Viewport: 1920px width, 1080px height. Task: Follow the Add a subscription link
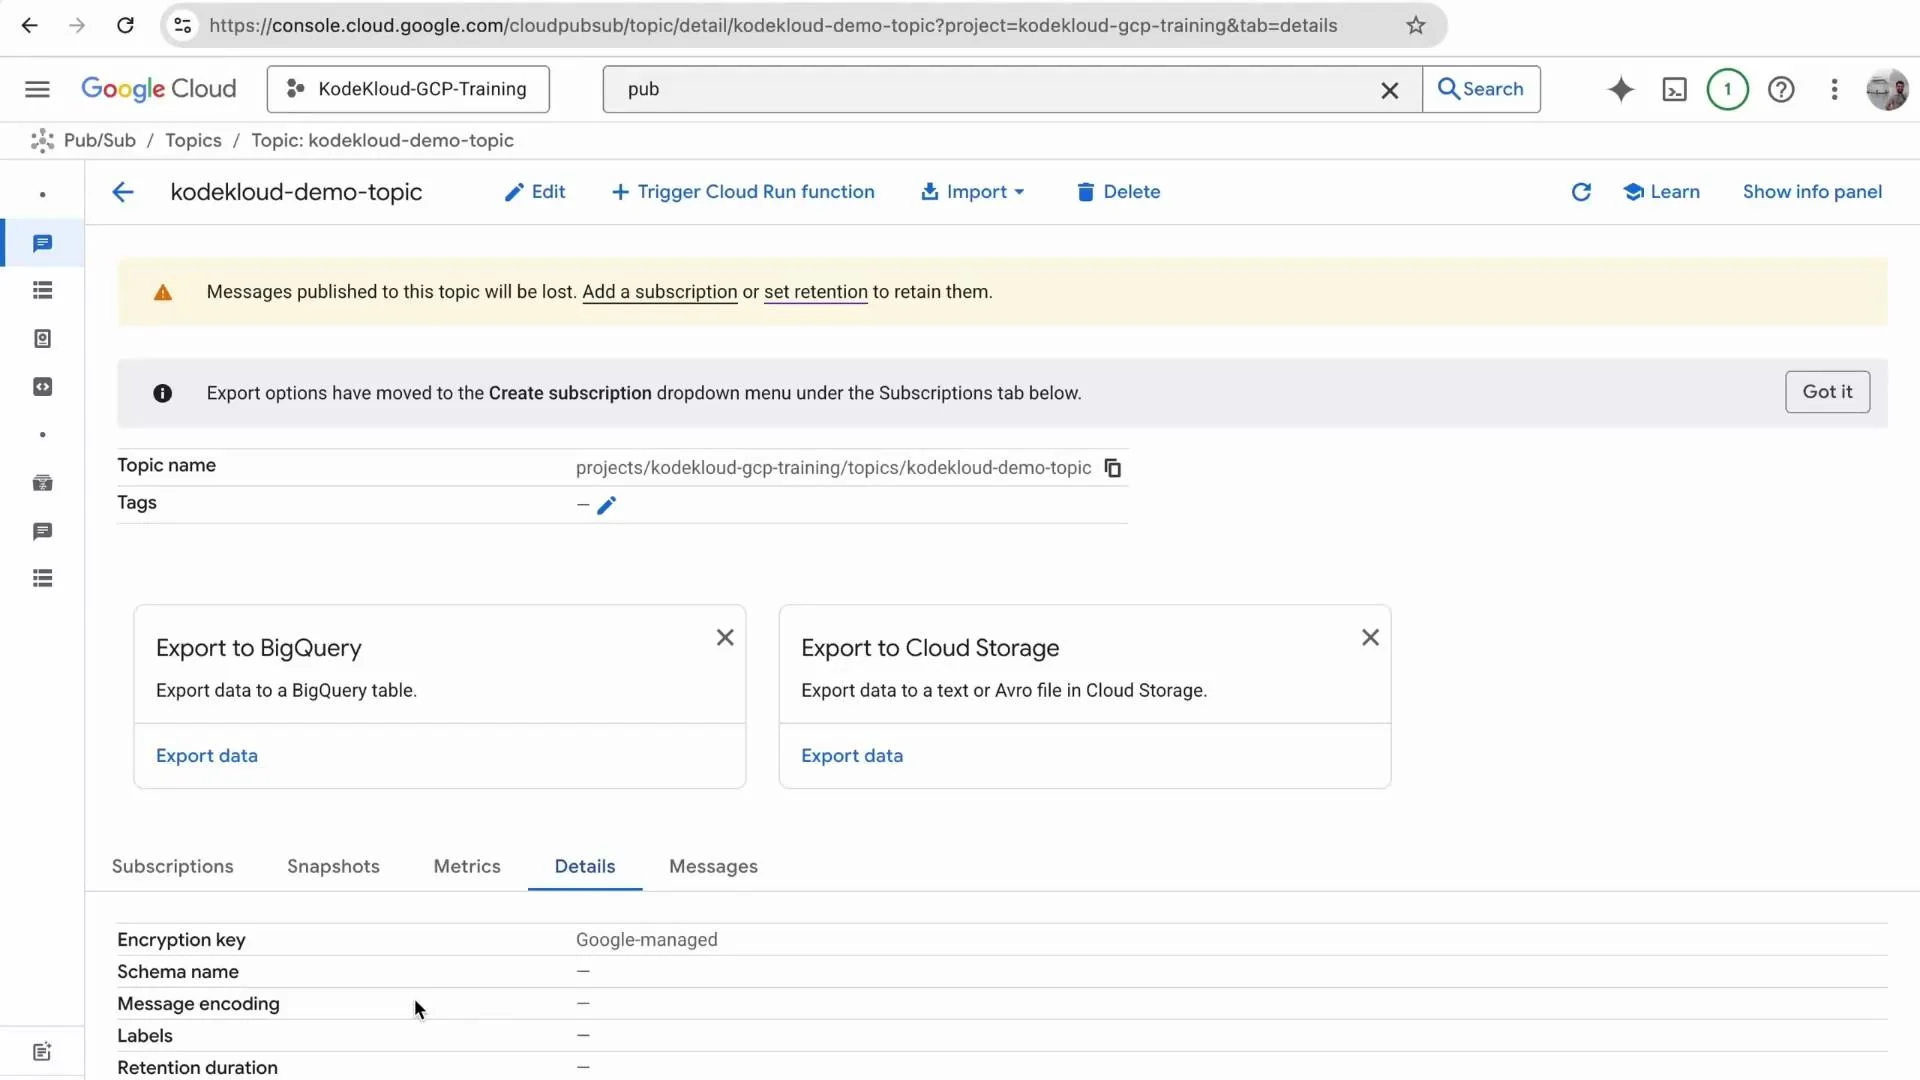click(x=660, y=292)
